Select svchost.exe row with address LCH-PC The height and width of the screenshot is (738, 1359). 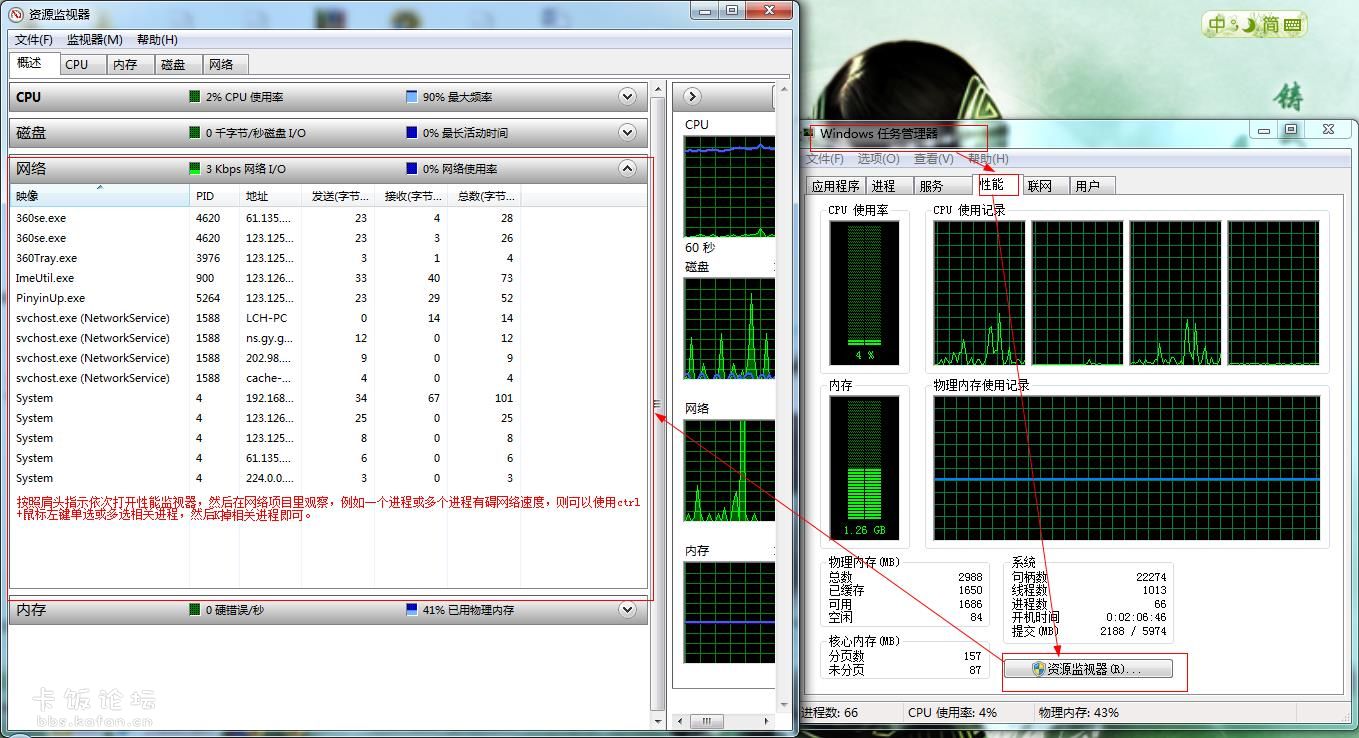pyautogui.click(x=265, y=318)
